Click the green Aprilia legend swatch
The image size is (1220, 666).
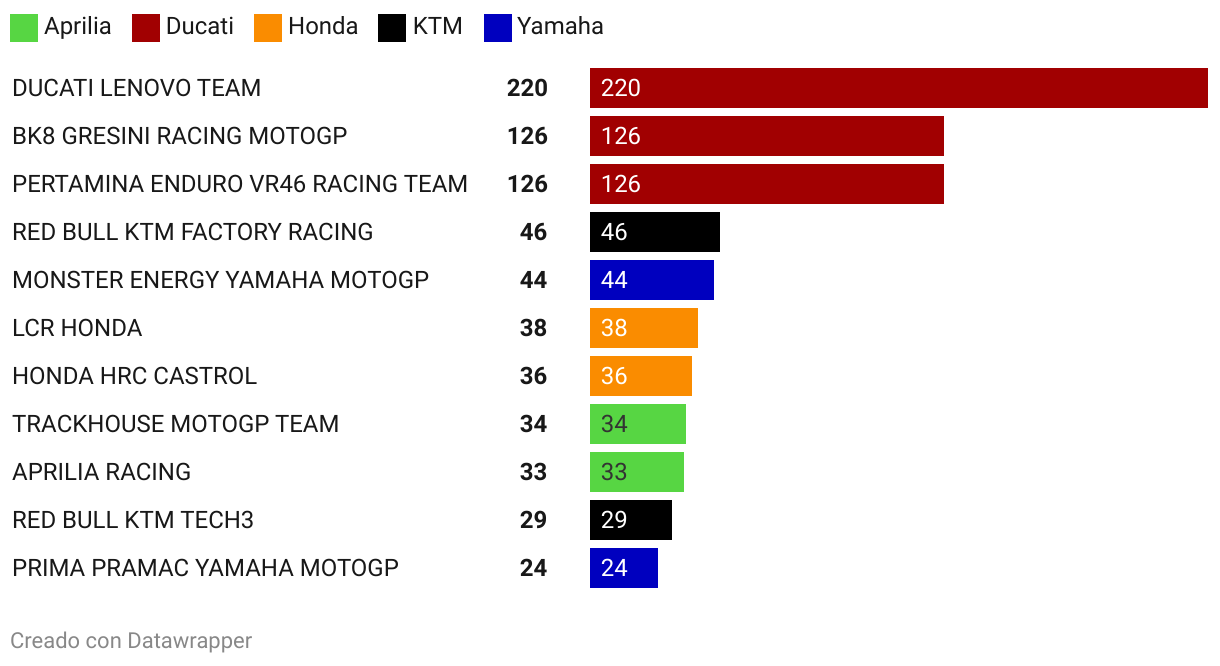click(x=24, y=27)
